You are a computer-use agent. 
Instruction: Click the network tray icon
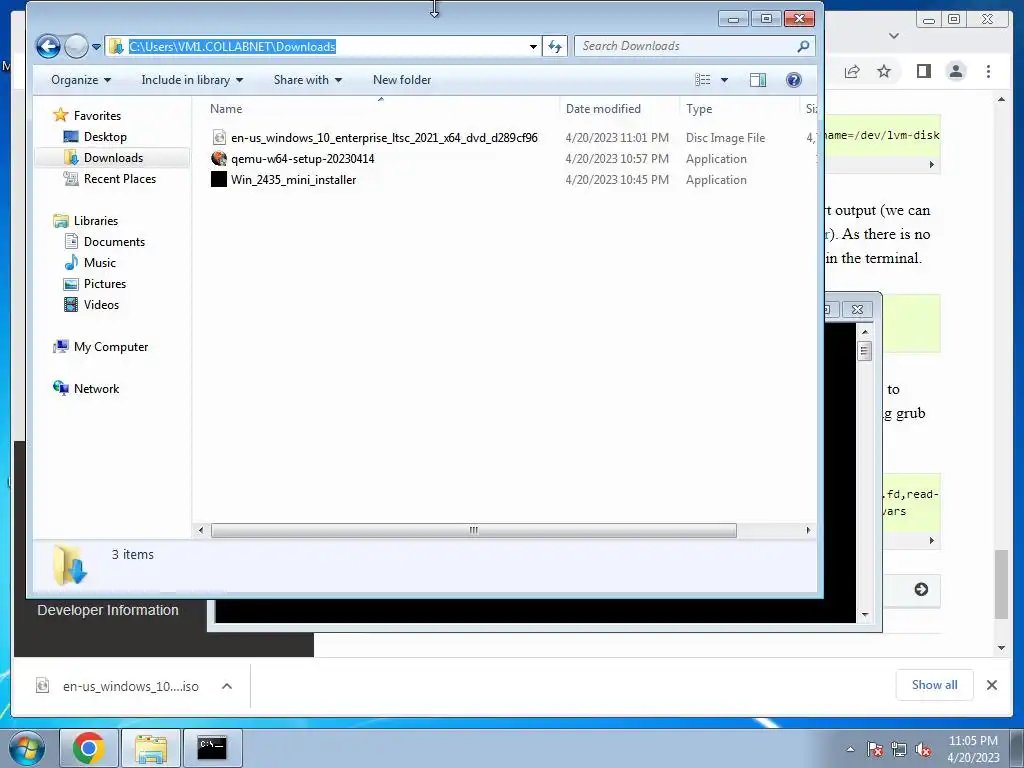click(899, 749)
